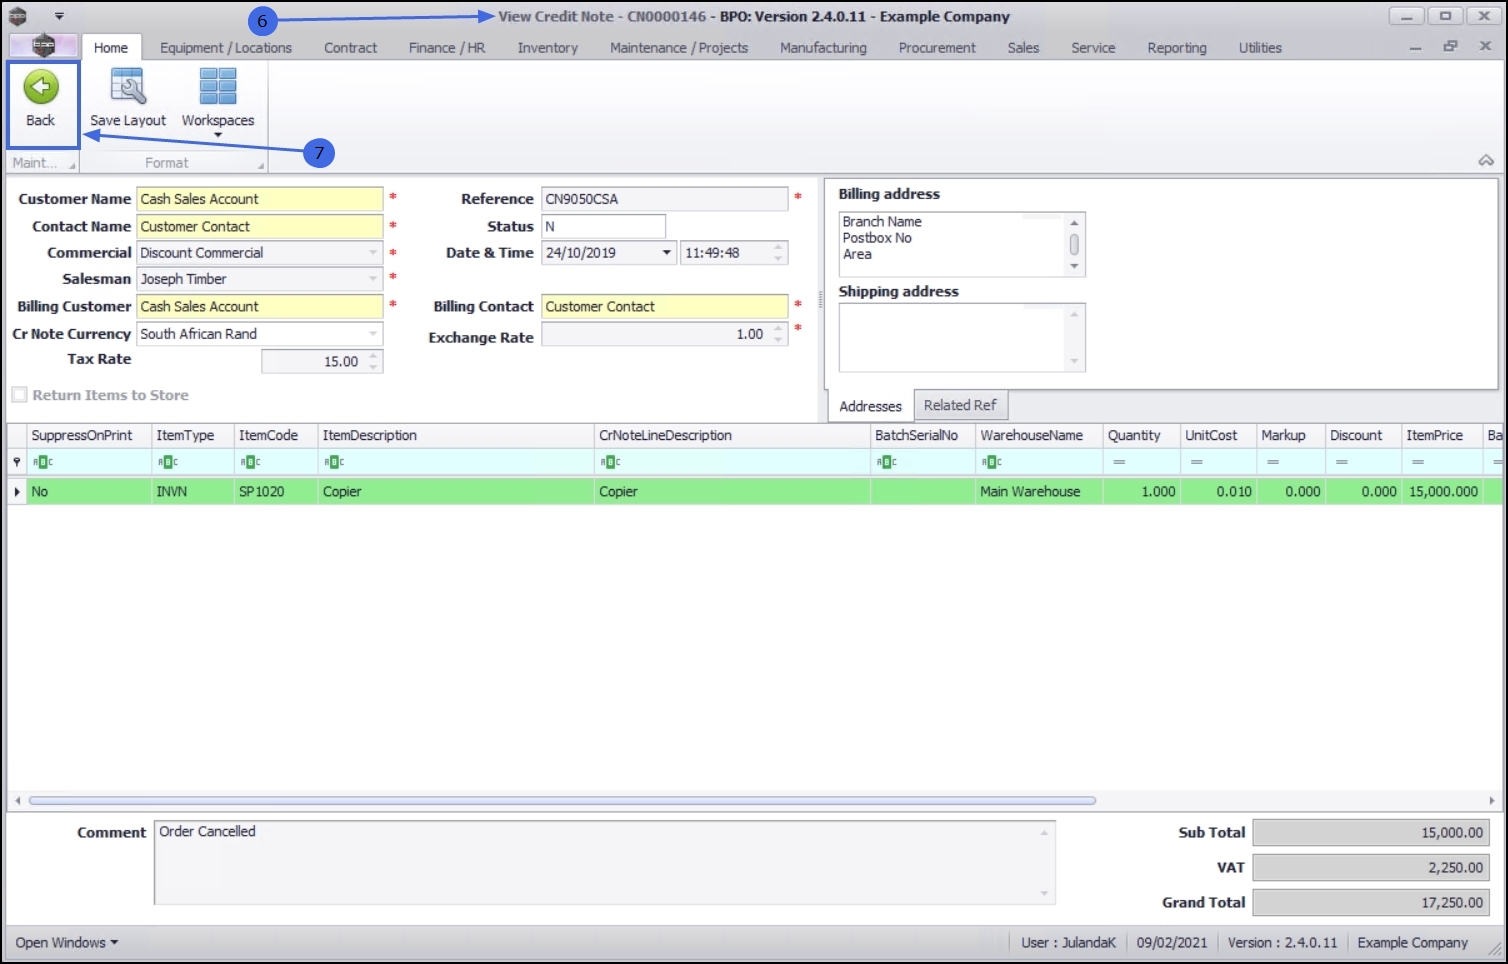Open the Open Windows dropdown
Screen dimensions: 1508x964
click(67, 942)
